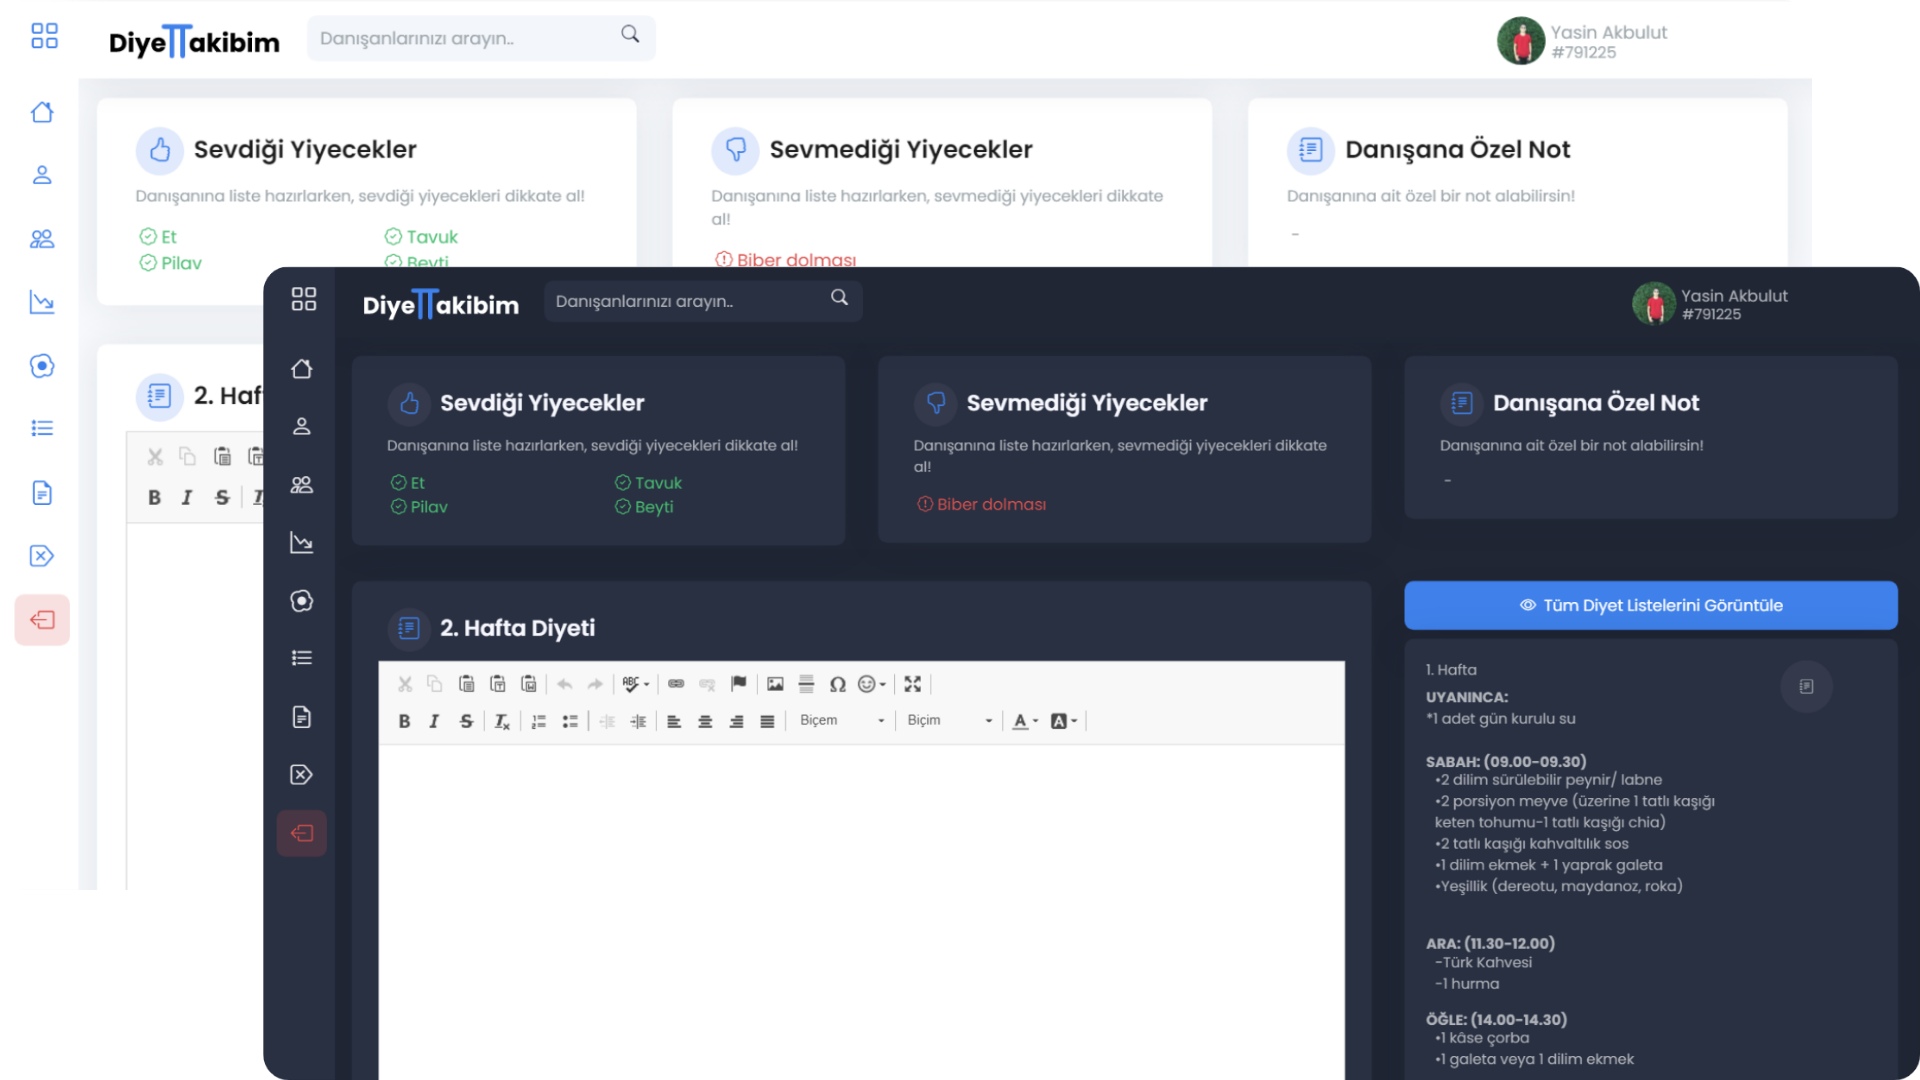Insert a horizontal line in the dark editor
Screen dimensions: 1920x1080
[x=806, y=684]
